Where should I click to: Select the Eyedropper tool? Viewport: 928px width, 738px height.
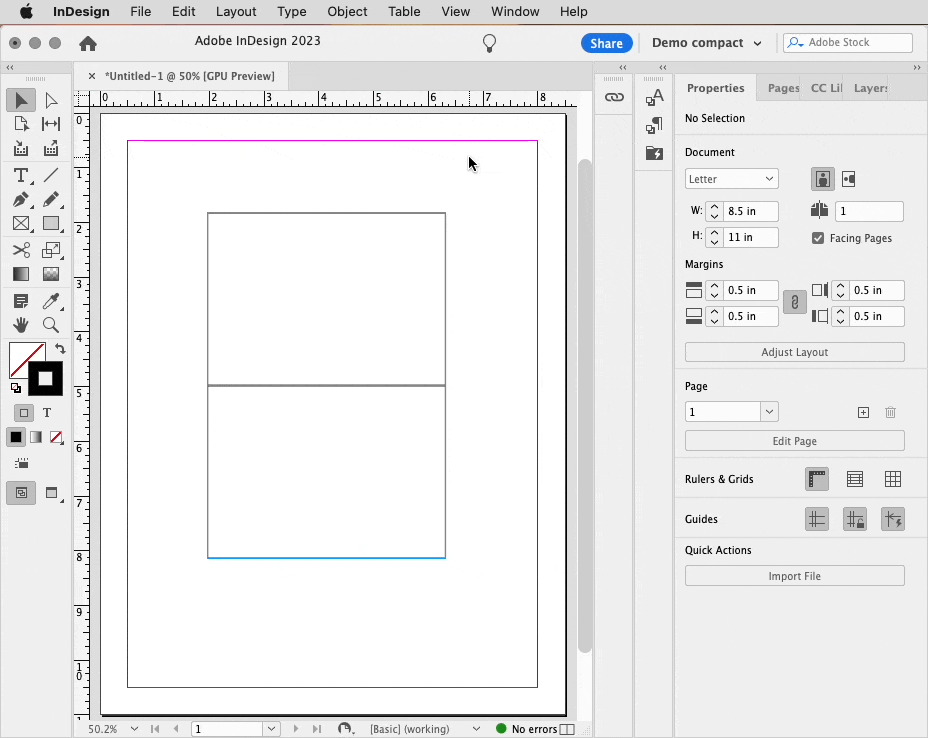point(51,301)
